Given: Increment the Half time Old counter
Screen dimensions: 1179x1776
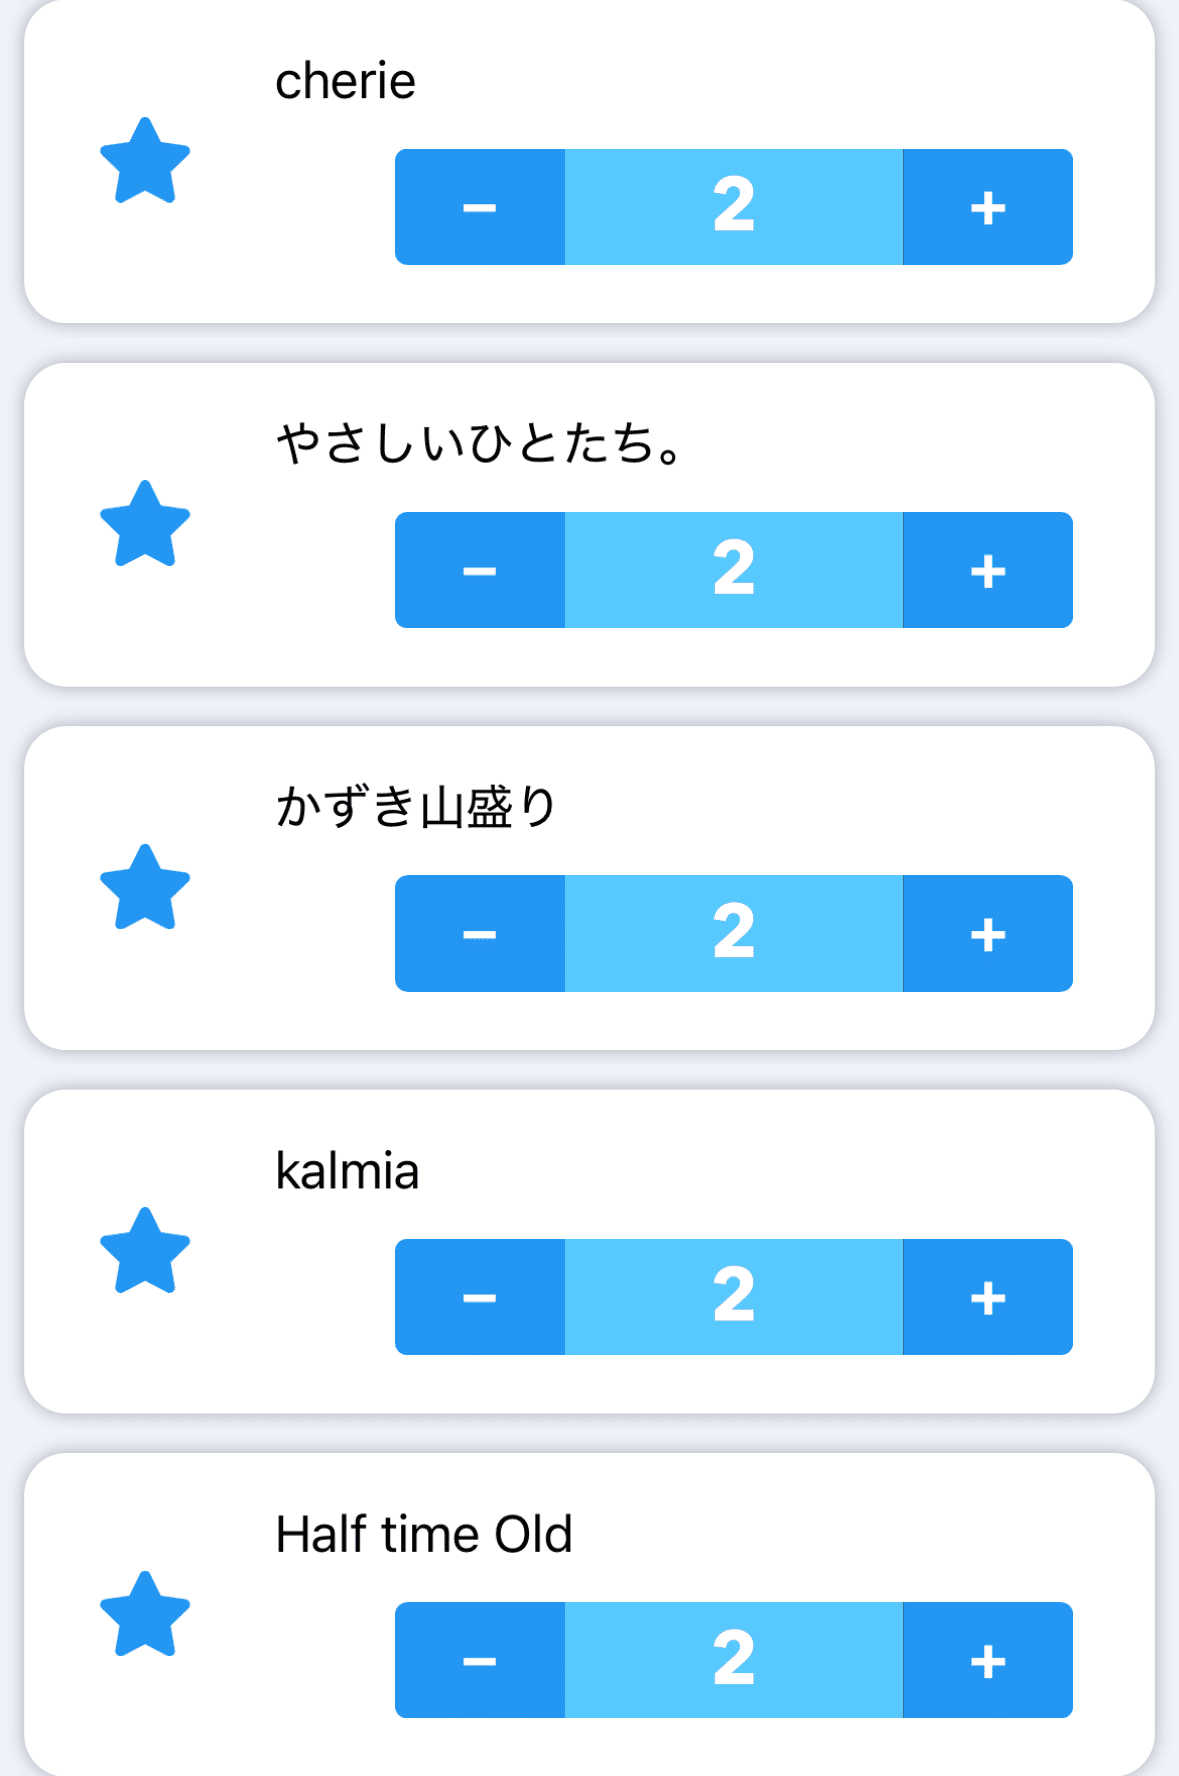Looking at the screenshot, I should (987, 1660).
